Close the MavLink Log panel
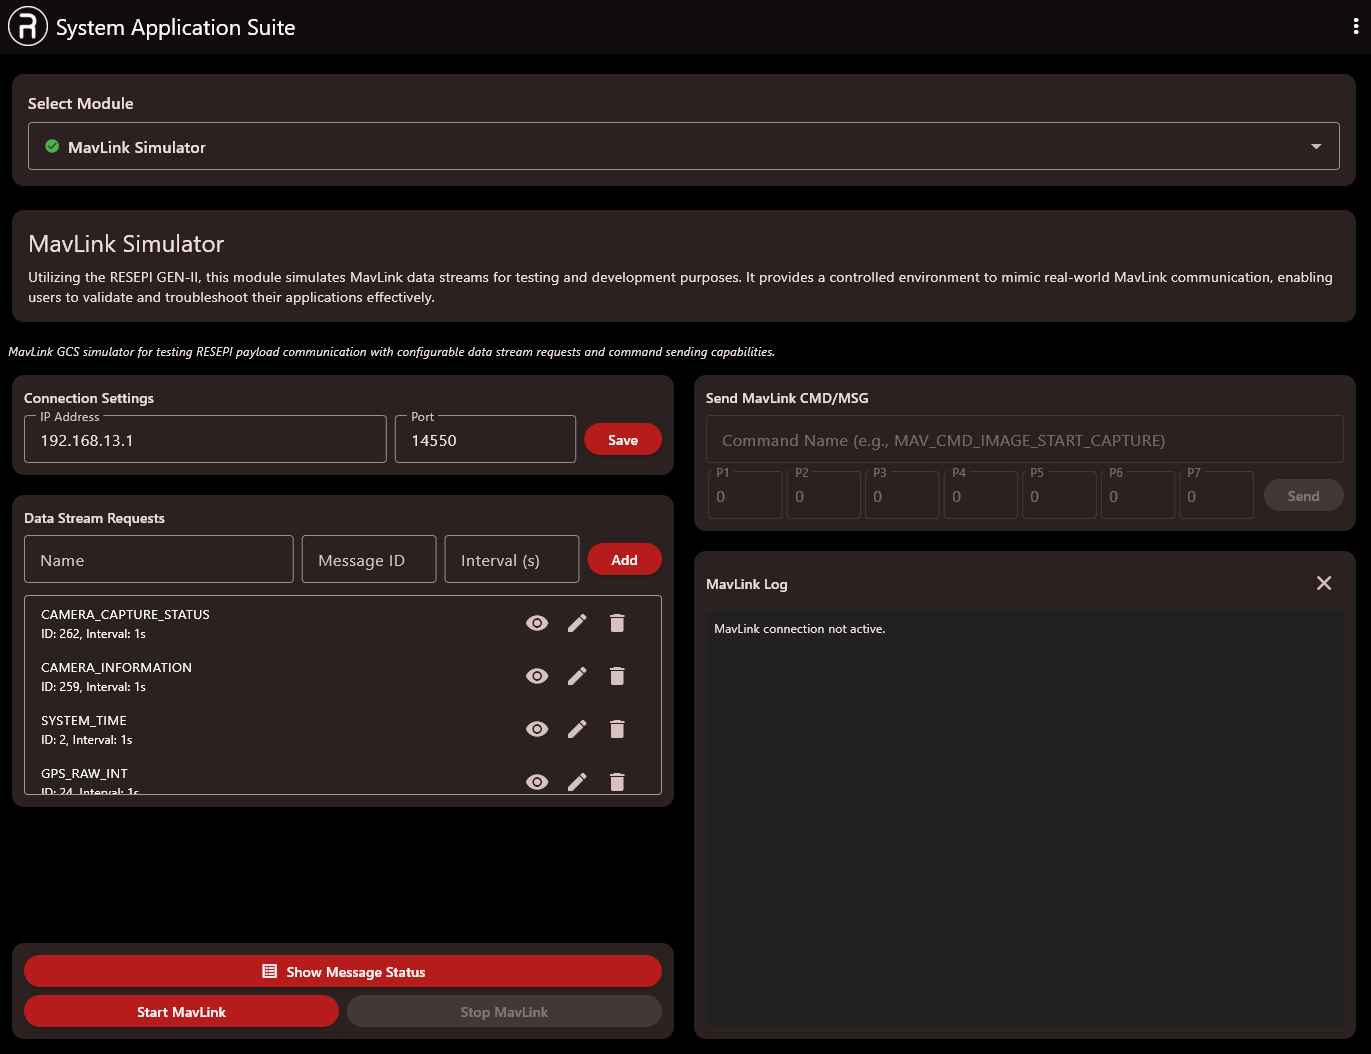Screen dimensions: 1371x1054 1324,583
